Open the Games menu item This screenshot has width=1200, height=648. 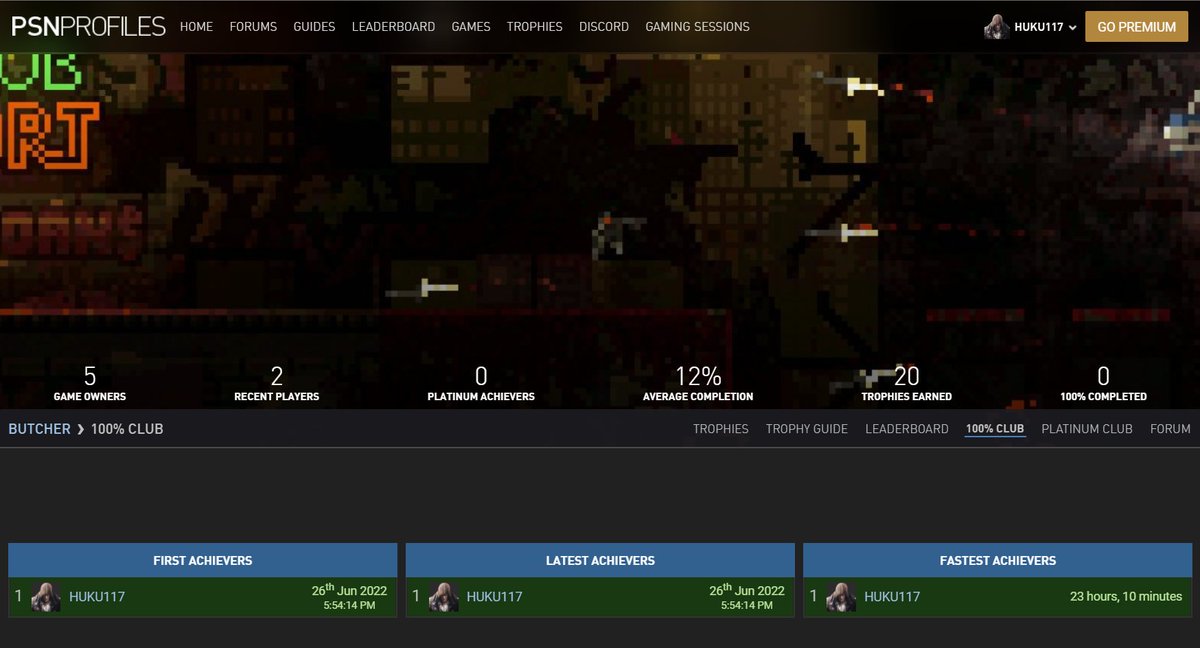[x=471, y=27]
